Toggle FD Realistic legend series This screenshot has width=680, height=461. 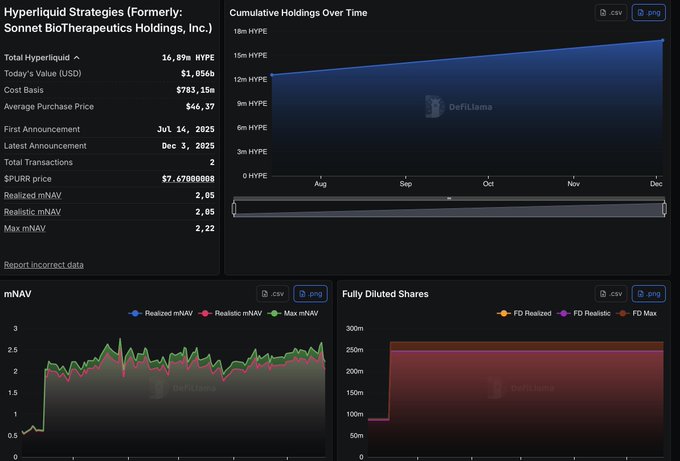coord(584,313)
